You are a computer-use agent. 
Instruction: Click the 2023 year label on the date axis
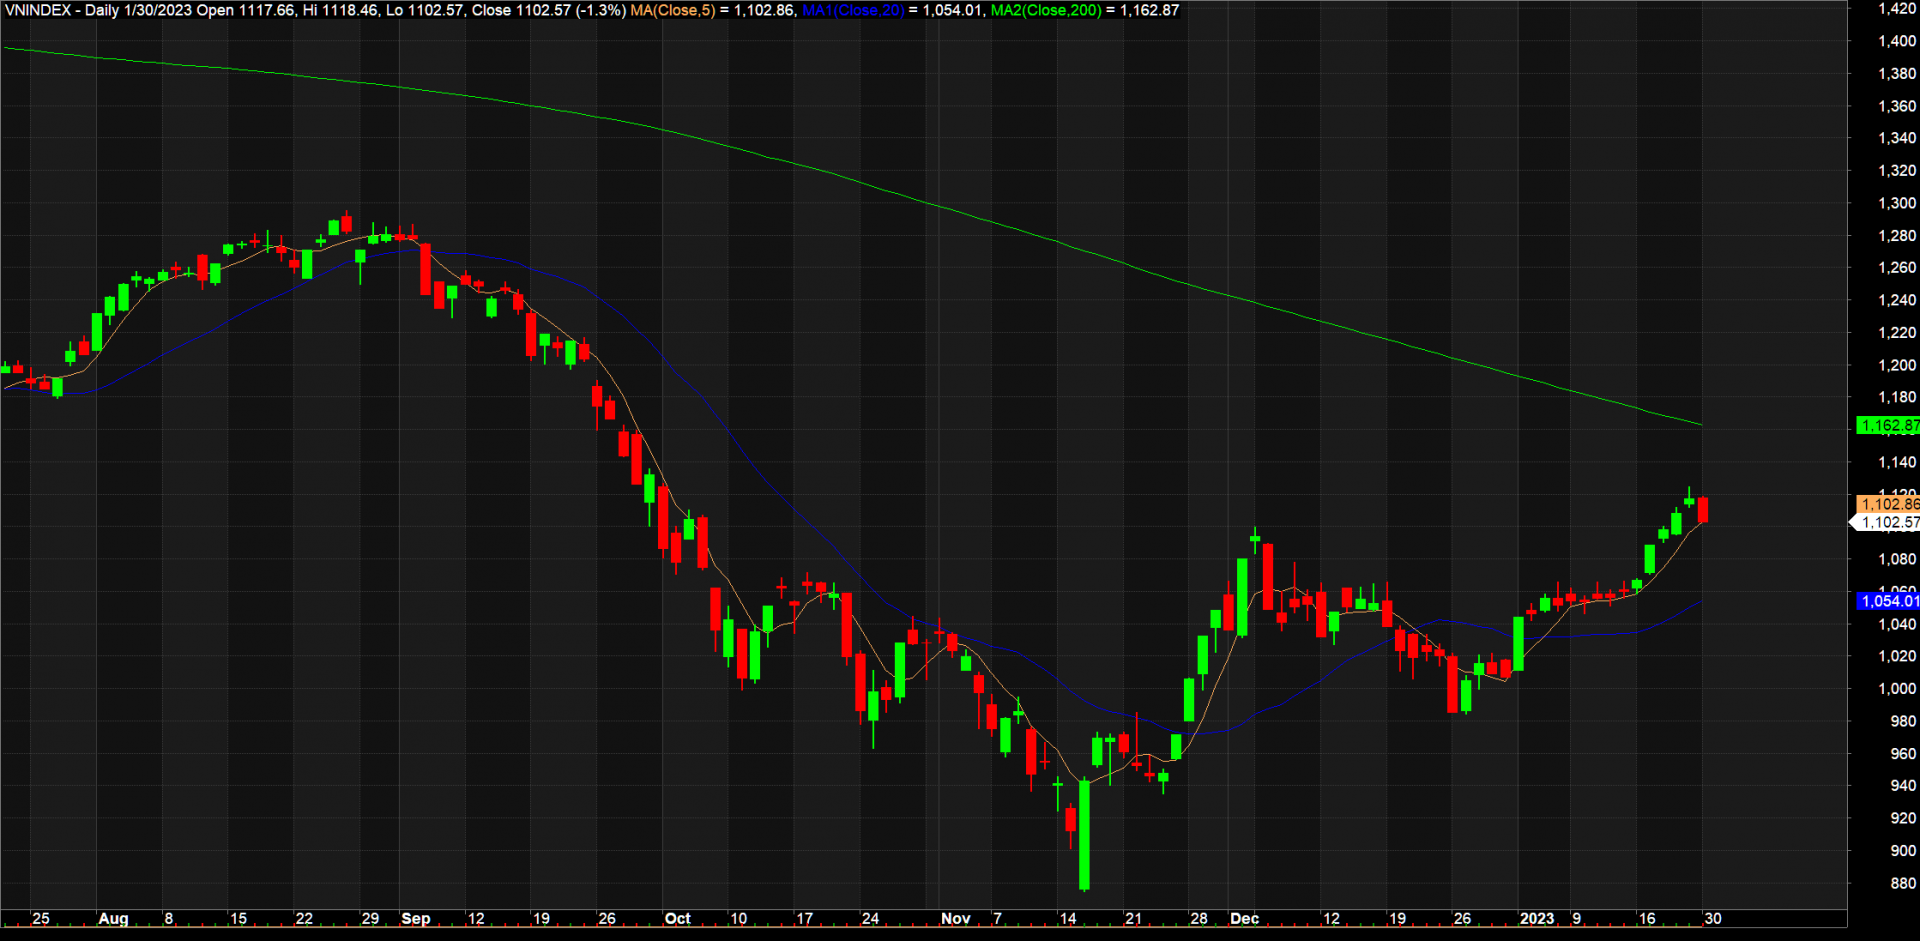1536,918
